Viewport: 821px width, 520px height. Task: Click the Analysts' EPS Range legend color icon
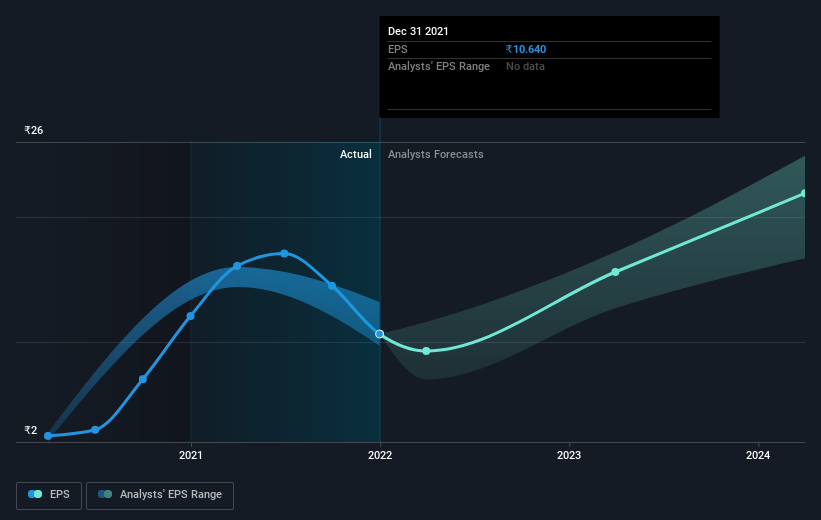(105, 494)
